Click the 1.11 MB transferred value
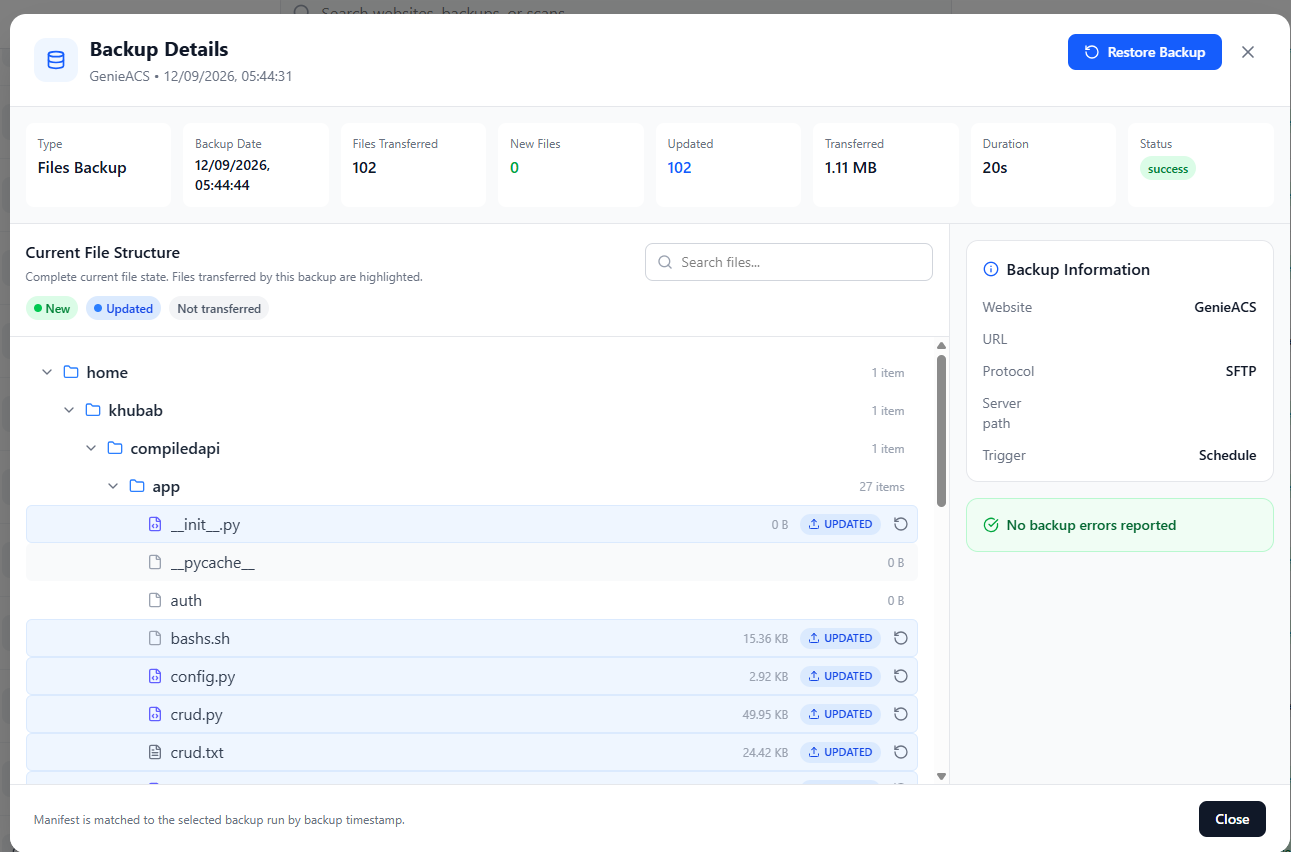 click(851, 168)
